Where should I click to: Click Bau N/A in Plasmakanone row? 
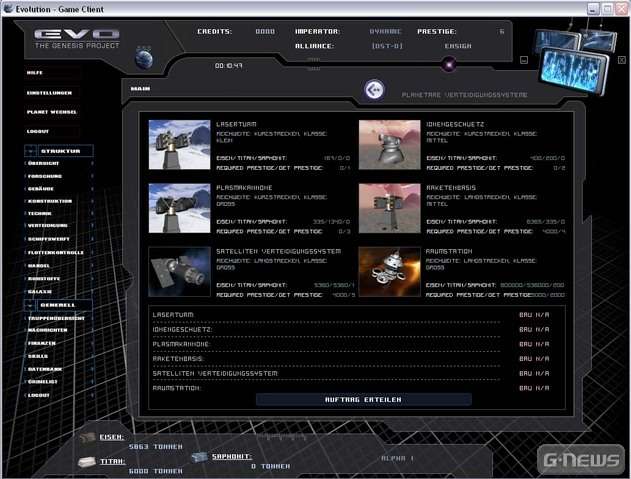point(534,344)
